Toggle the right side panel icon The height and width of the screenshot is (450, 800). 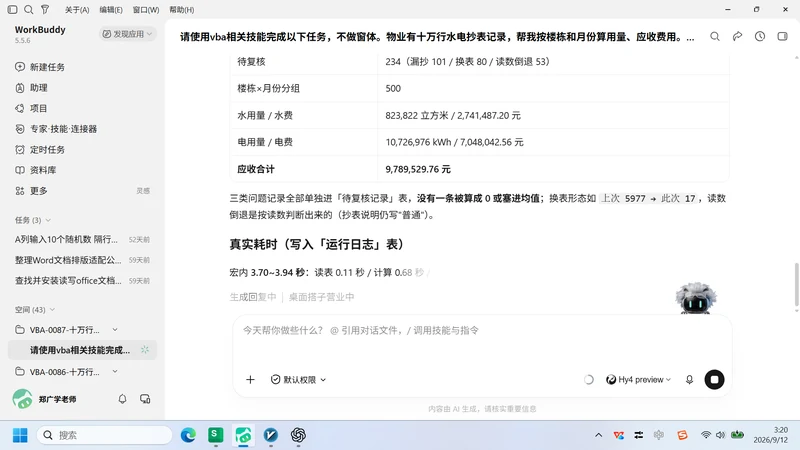point(782,36)
